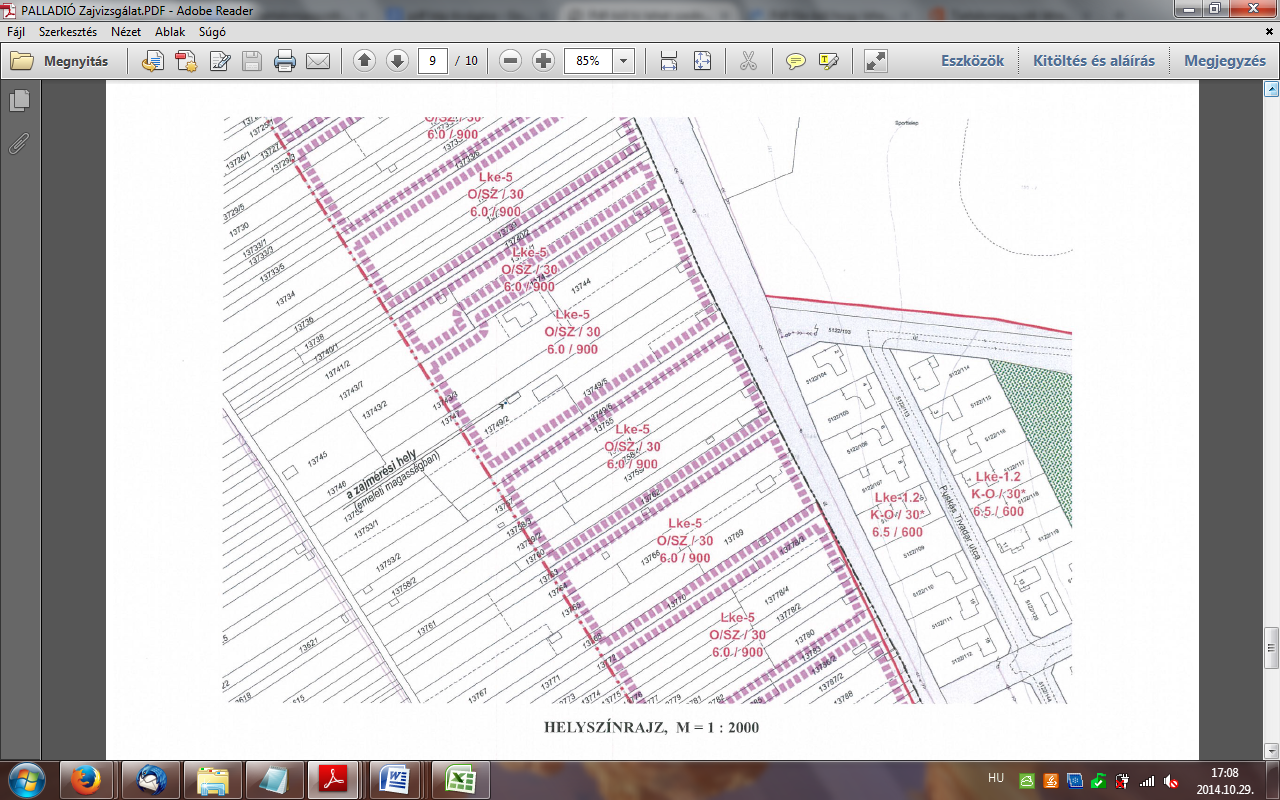Open the Megjegyzés comment pane
Screen dimensions: 1280x800
(x=1225, y=61)
